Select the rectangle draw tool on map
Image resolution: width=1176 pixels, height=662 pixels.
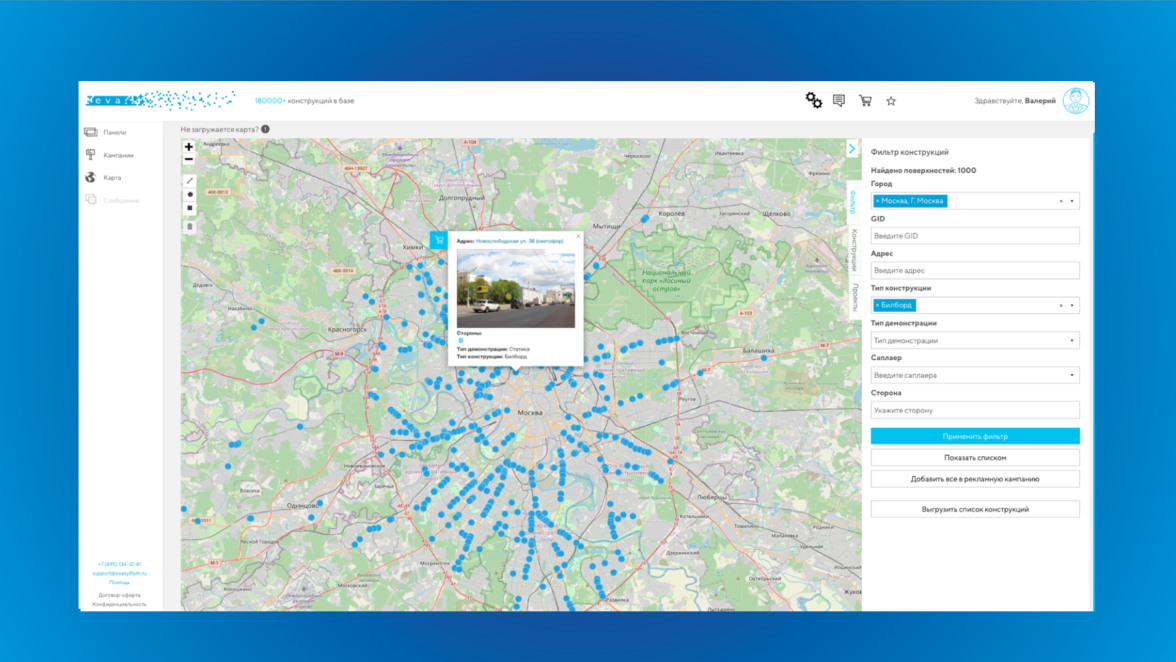point(190,208)
